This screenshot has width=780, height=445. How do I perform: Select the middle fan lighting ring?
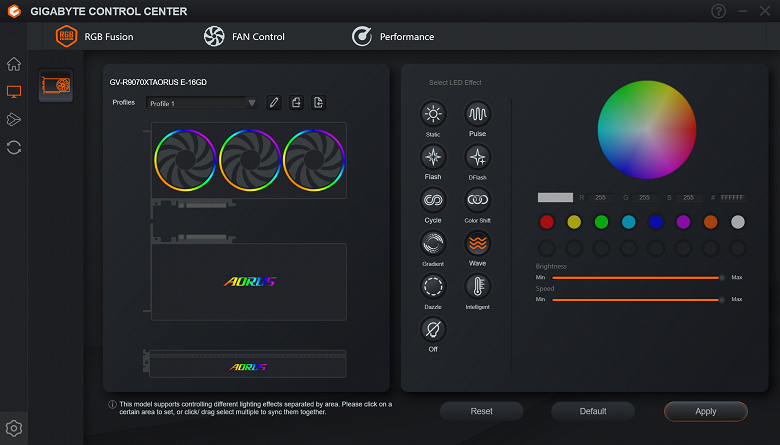point(250,160)
